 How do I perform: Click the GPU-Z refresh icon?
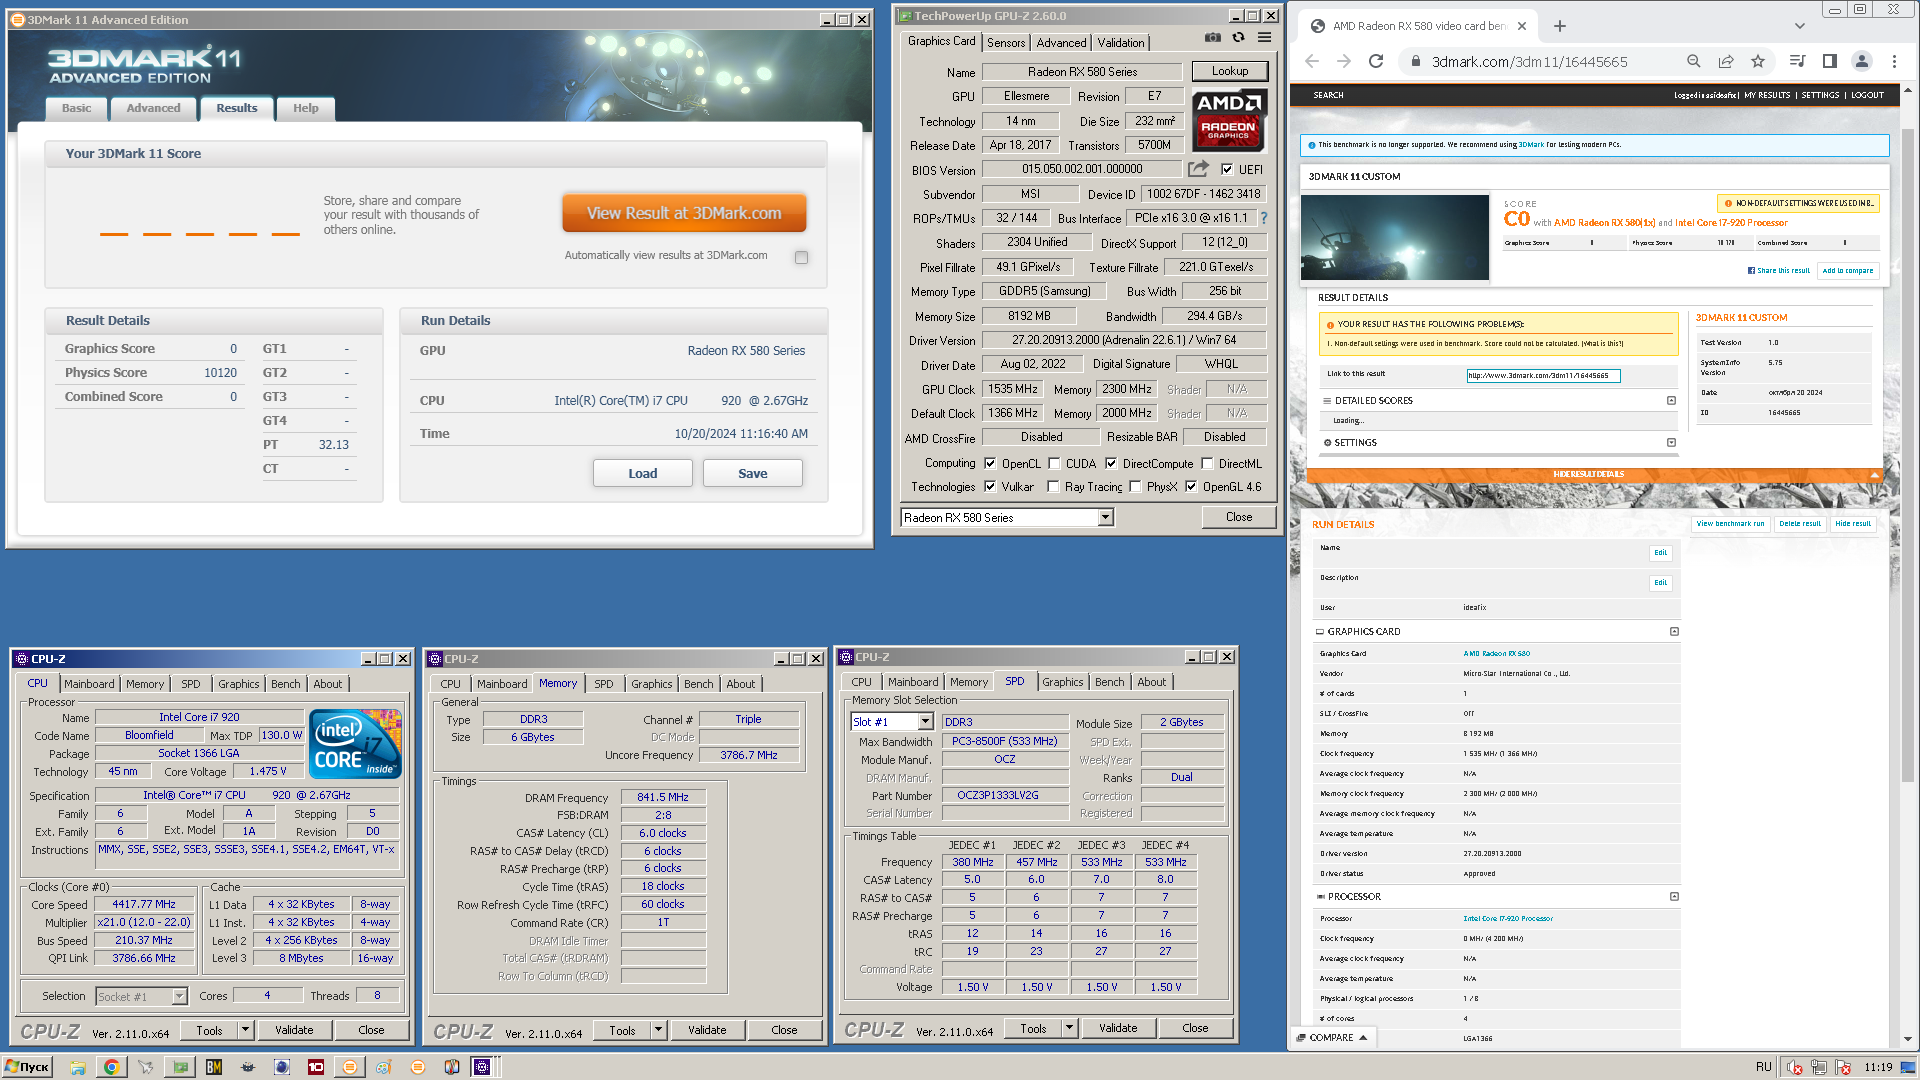click(x=1238, y=38)
